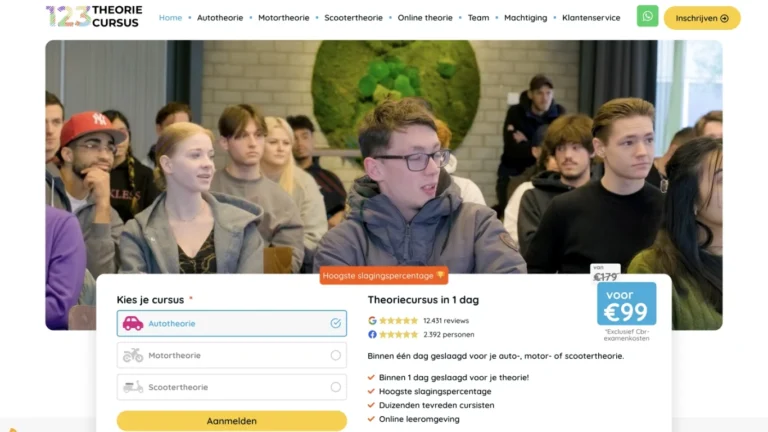Click the pink car icon for Autotheorie
768x432 pixels.
133,323
